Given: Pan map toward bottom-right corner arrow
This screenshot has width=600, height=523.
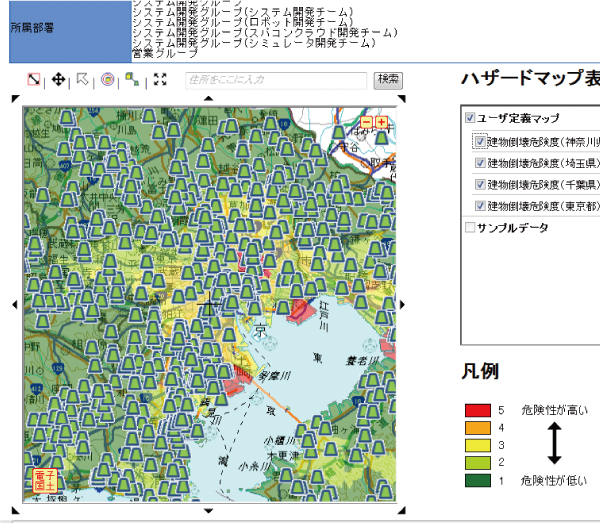Looking at the screenshot, I should pos(402,510).
